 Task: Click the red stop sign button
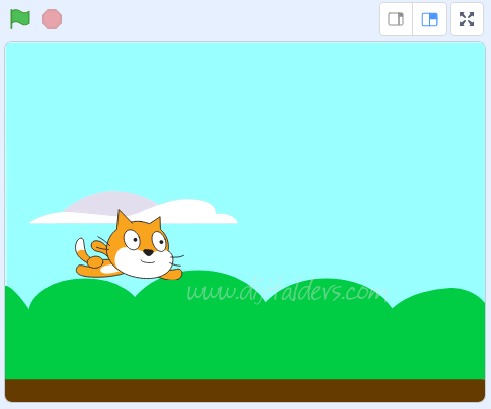point(52,19)
